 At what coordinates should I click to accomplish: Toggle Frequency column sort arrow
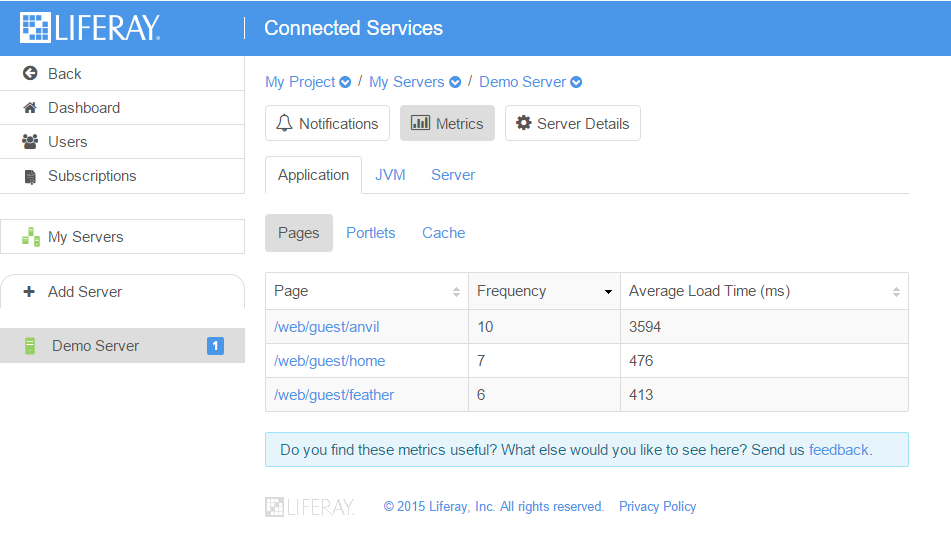coord(608,292)
